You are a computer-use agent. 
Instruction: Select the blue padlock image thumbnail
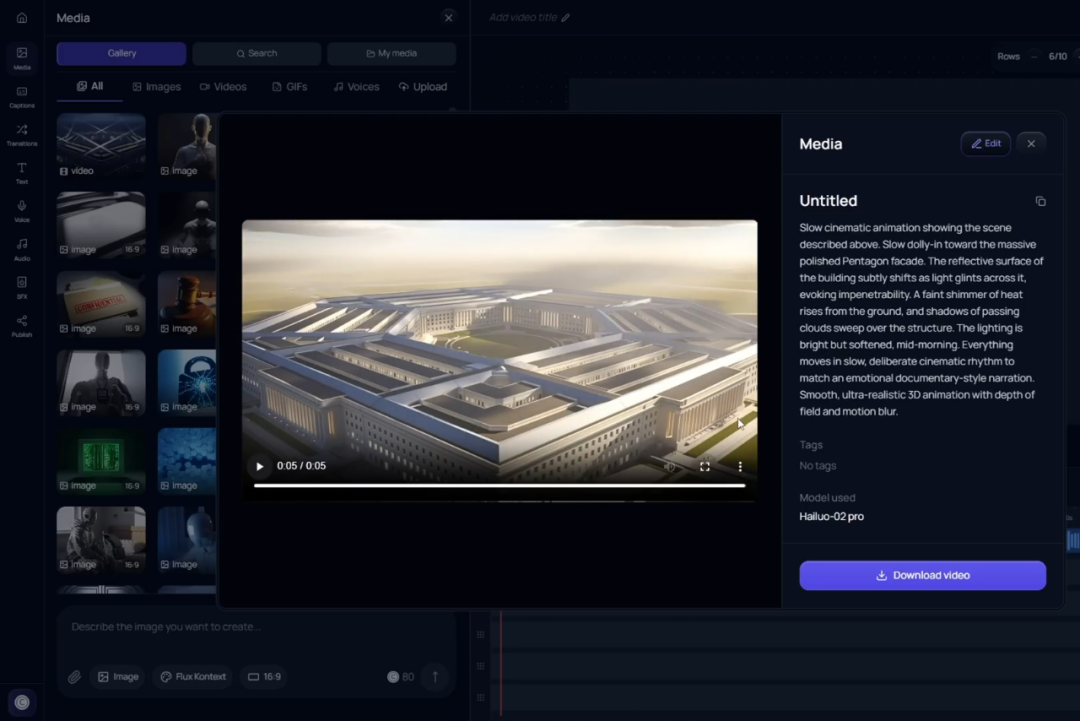(x=187, y=383)
